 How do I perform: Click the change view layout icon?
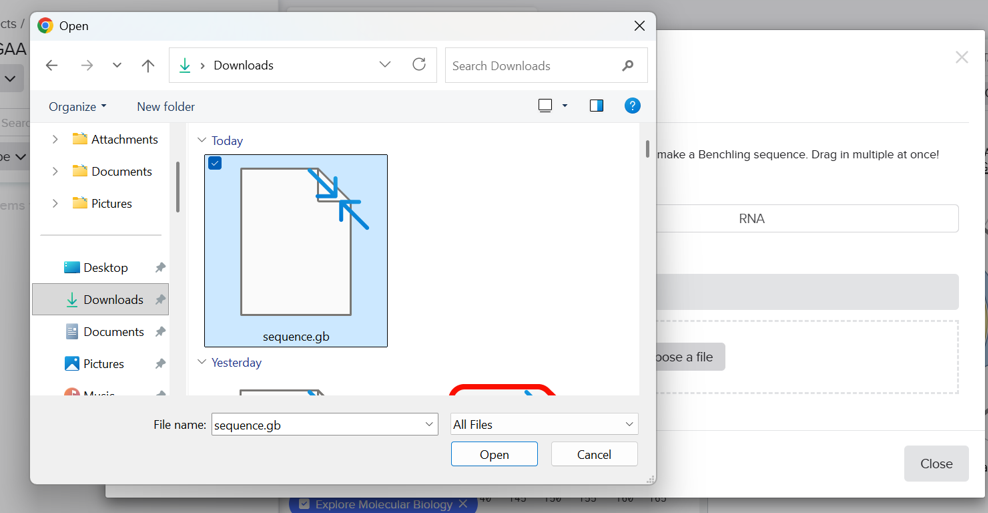[545, 106]
